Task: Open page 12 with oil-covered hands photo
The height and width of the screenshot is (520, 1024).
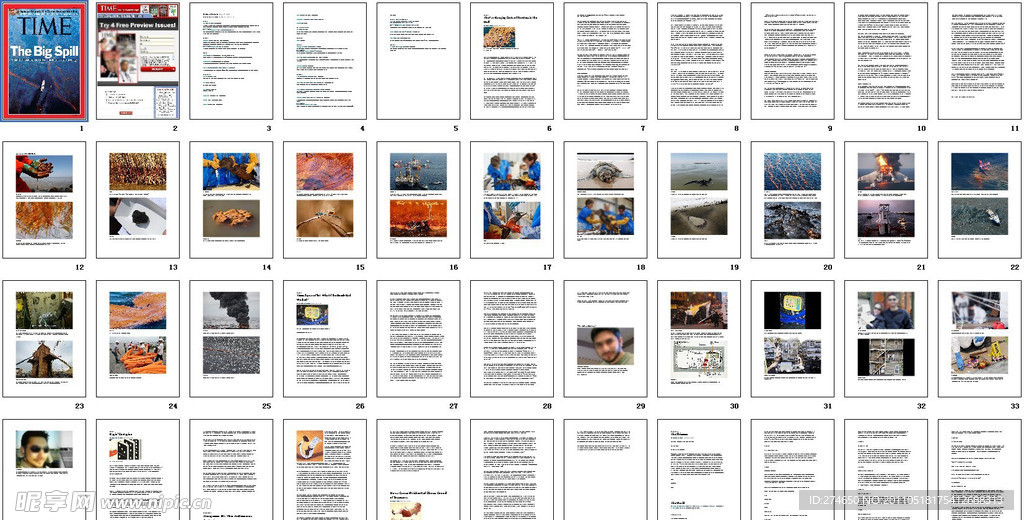Action: (44, 199)
